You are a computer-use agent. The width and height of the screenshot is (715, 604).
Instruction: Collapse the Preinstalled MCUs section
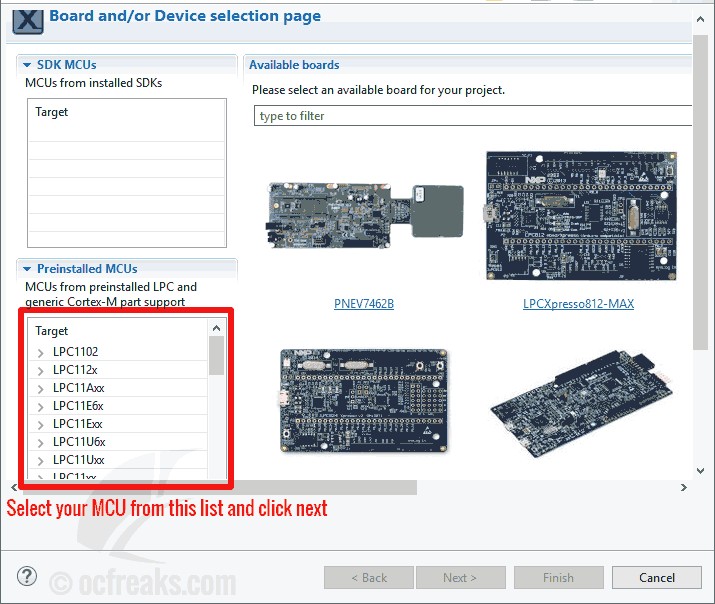click(x=27, y=269)
